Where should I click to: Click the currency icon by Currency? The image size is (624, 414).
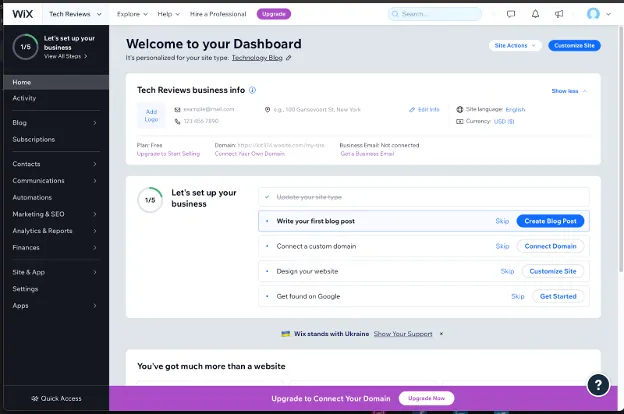[460, 121]
